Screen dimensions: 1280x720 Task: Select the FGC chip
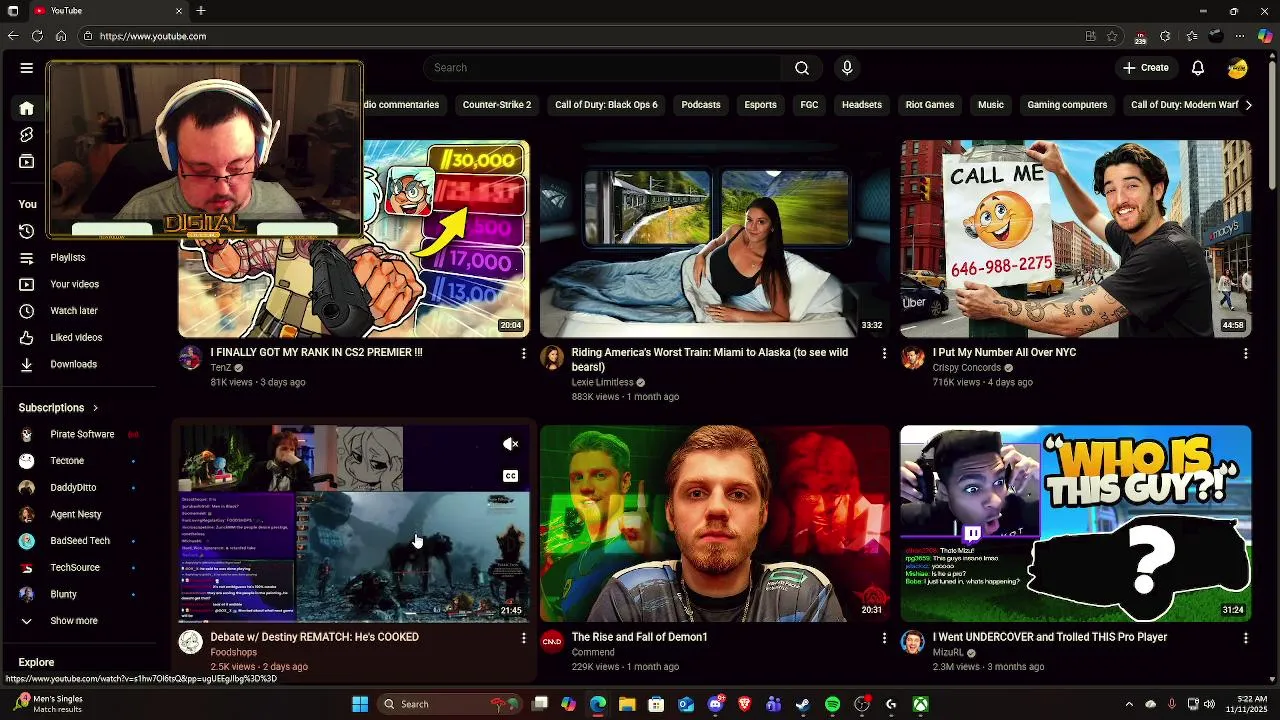pyautogui.click(x=809, y=105)
